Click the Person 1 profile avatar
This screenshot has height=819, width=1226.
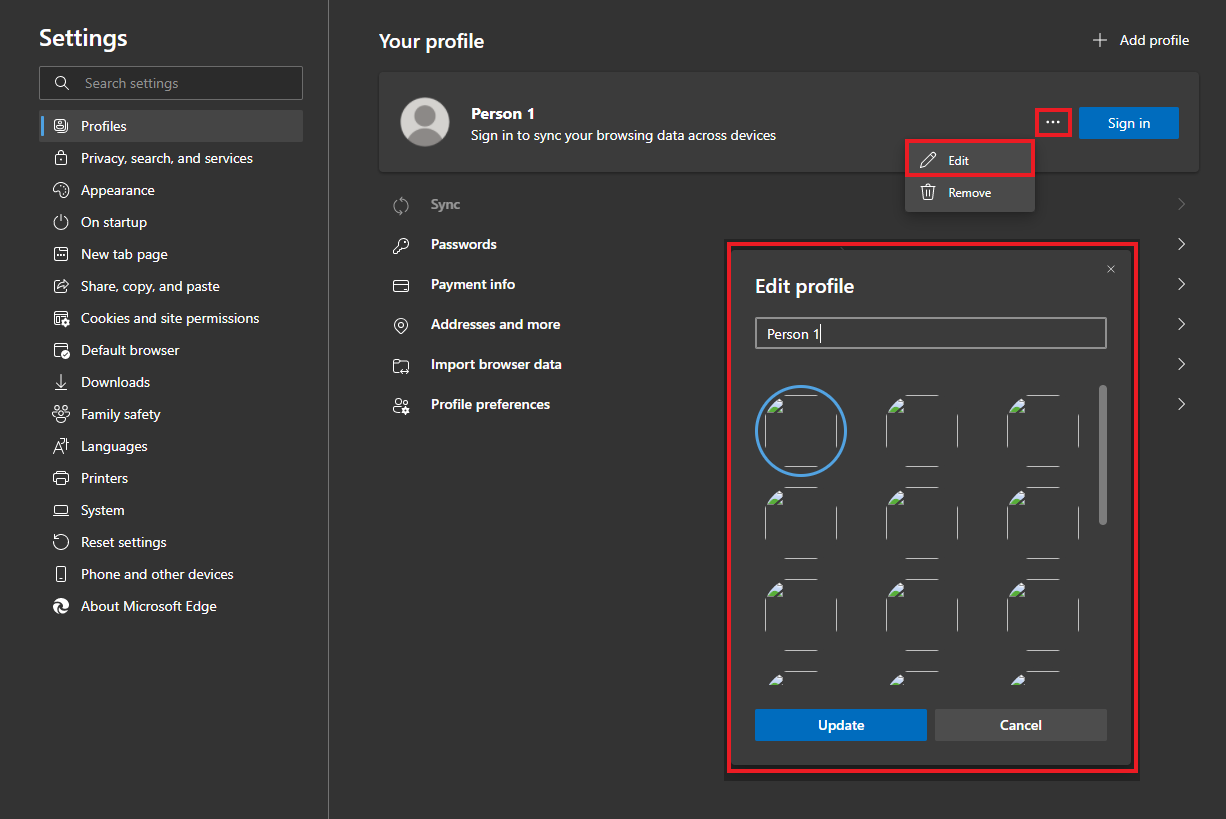coord(425,123)
